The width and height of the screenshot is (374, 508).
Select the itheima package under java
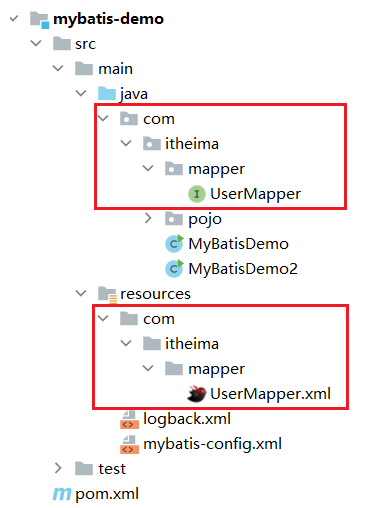click(x=192, y=144)
